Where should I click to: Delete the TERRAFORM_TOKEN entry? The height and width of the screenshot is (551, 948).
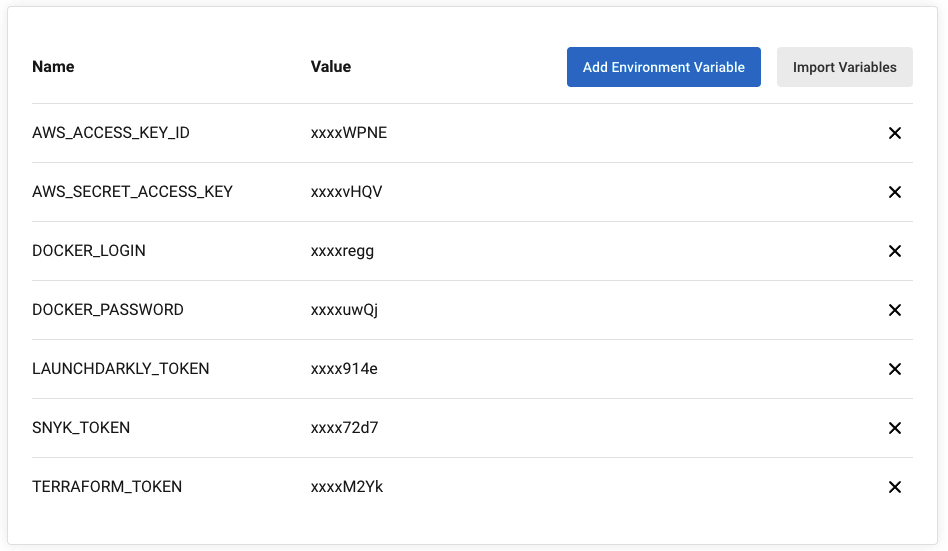tap(895, 487)
